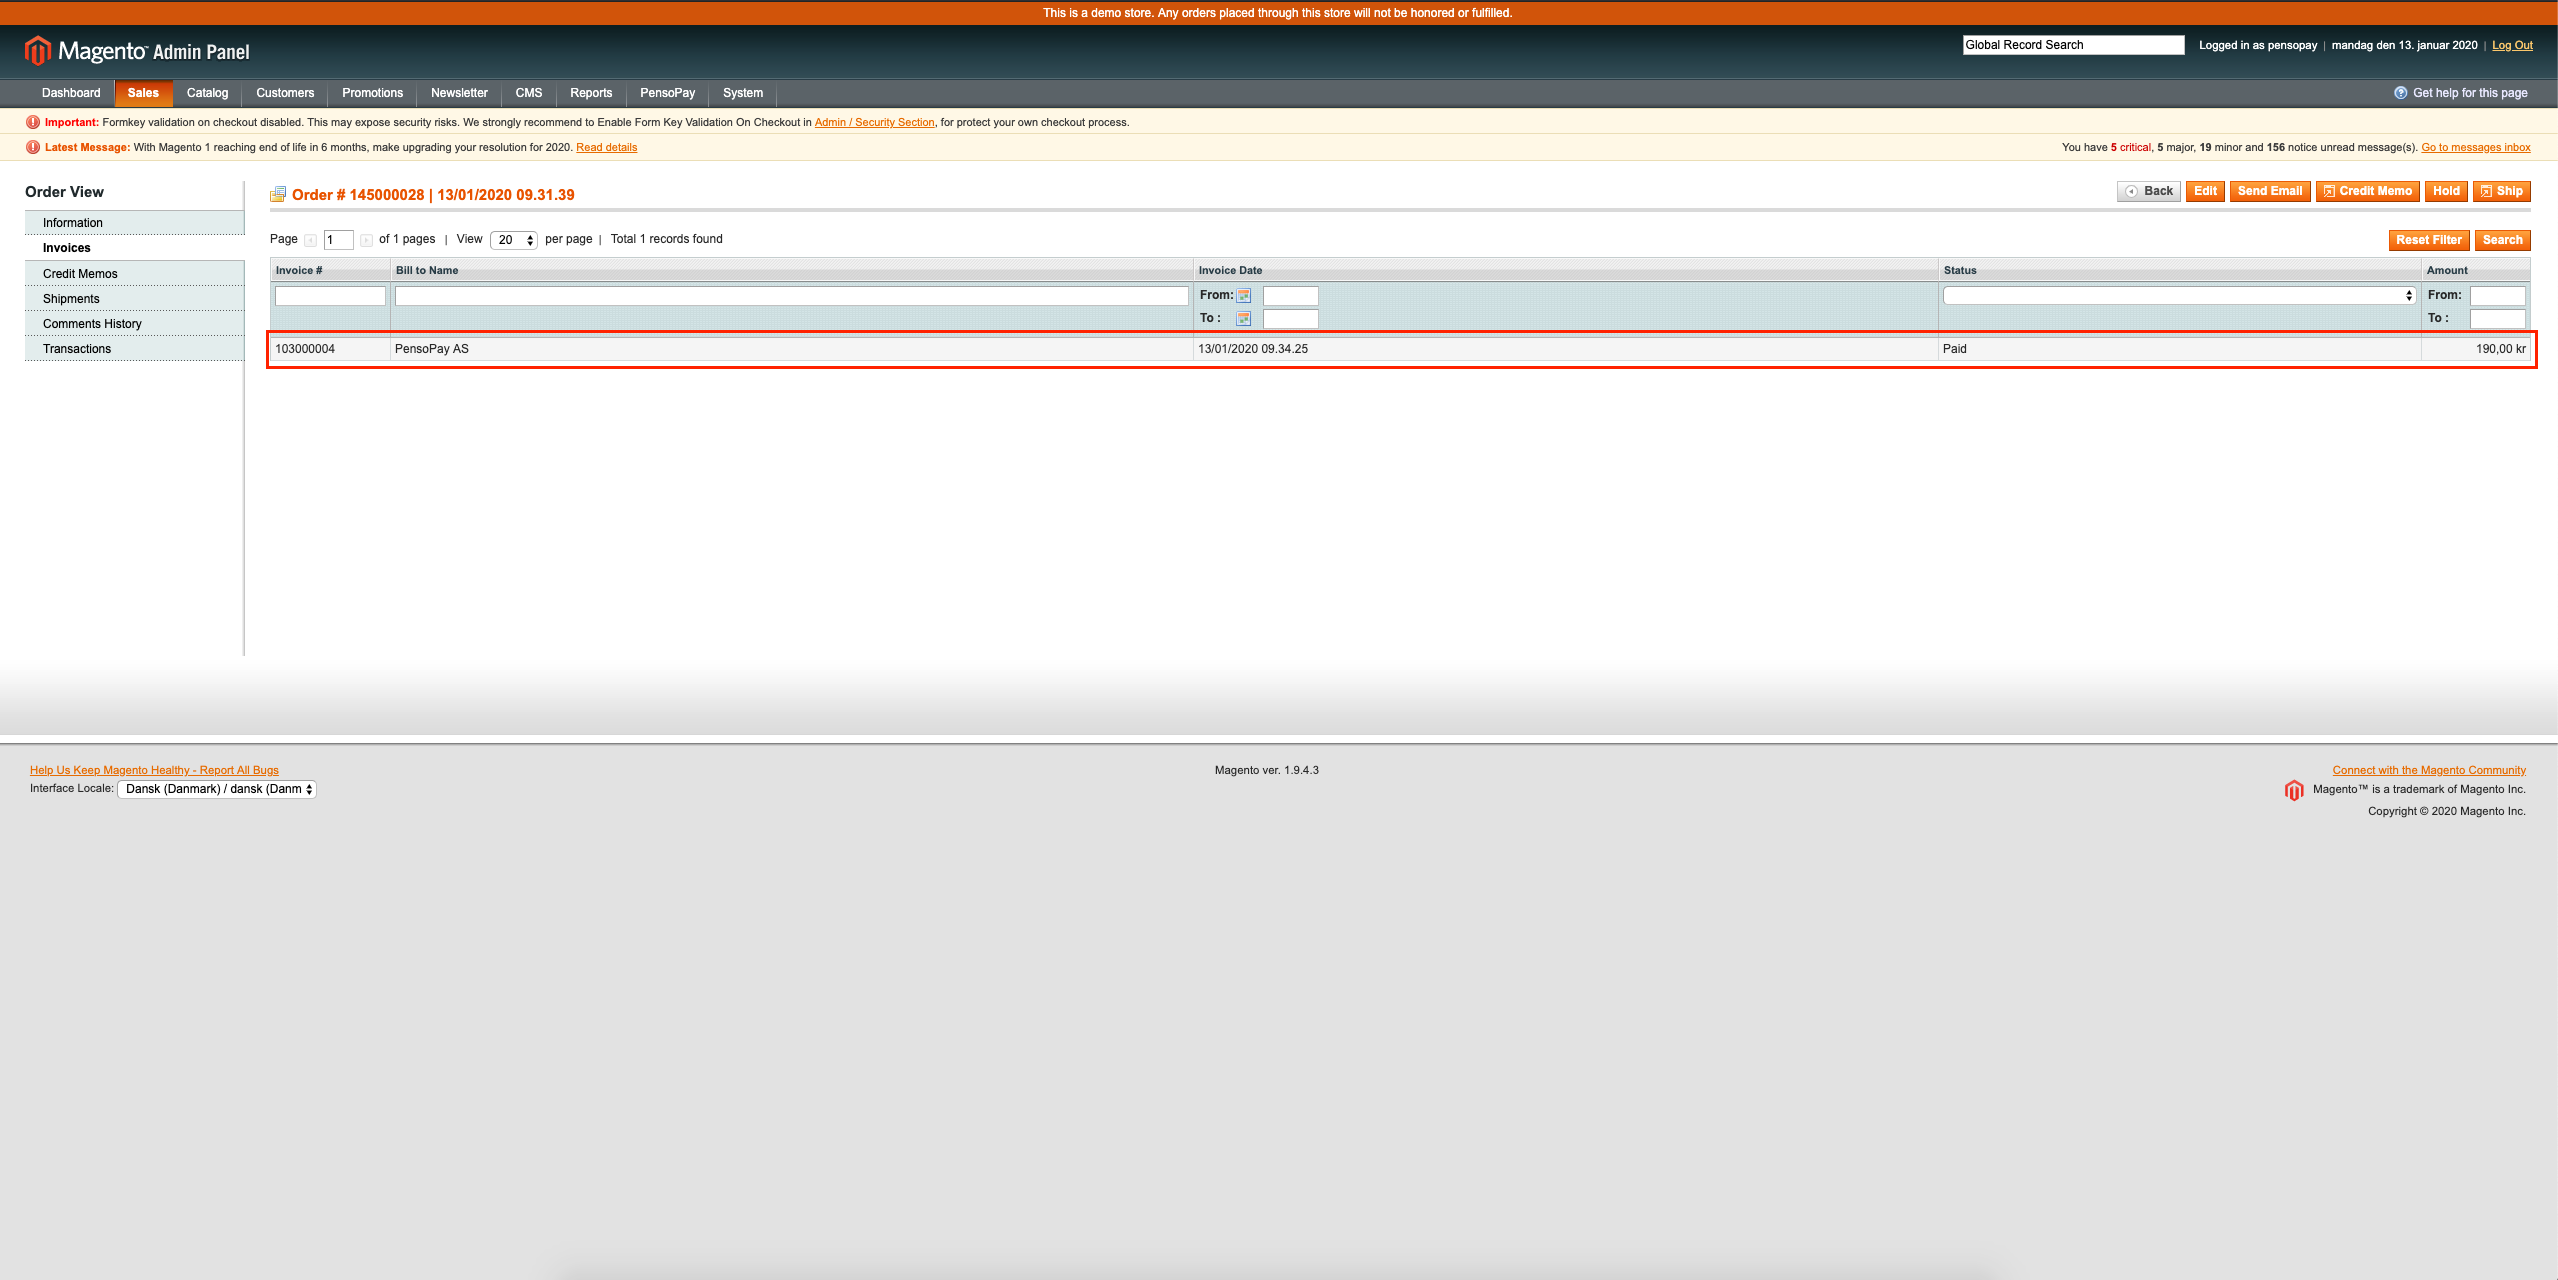This screenshot has width=2558, height=1280.
Task: Open the Read details link
Action: 606,147
